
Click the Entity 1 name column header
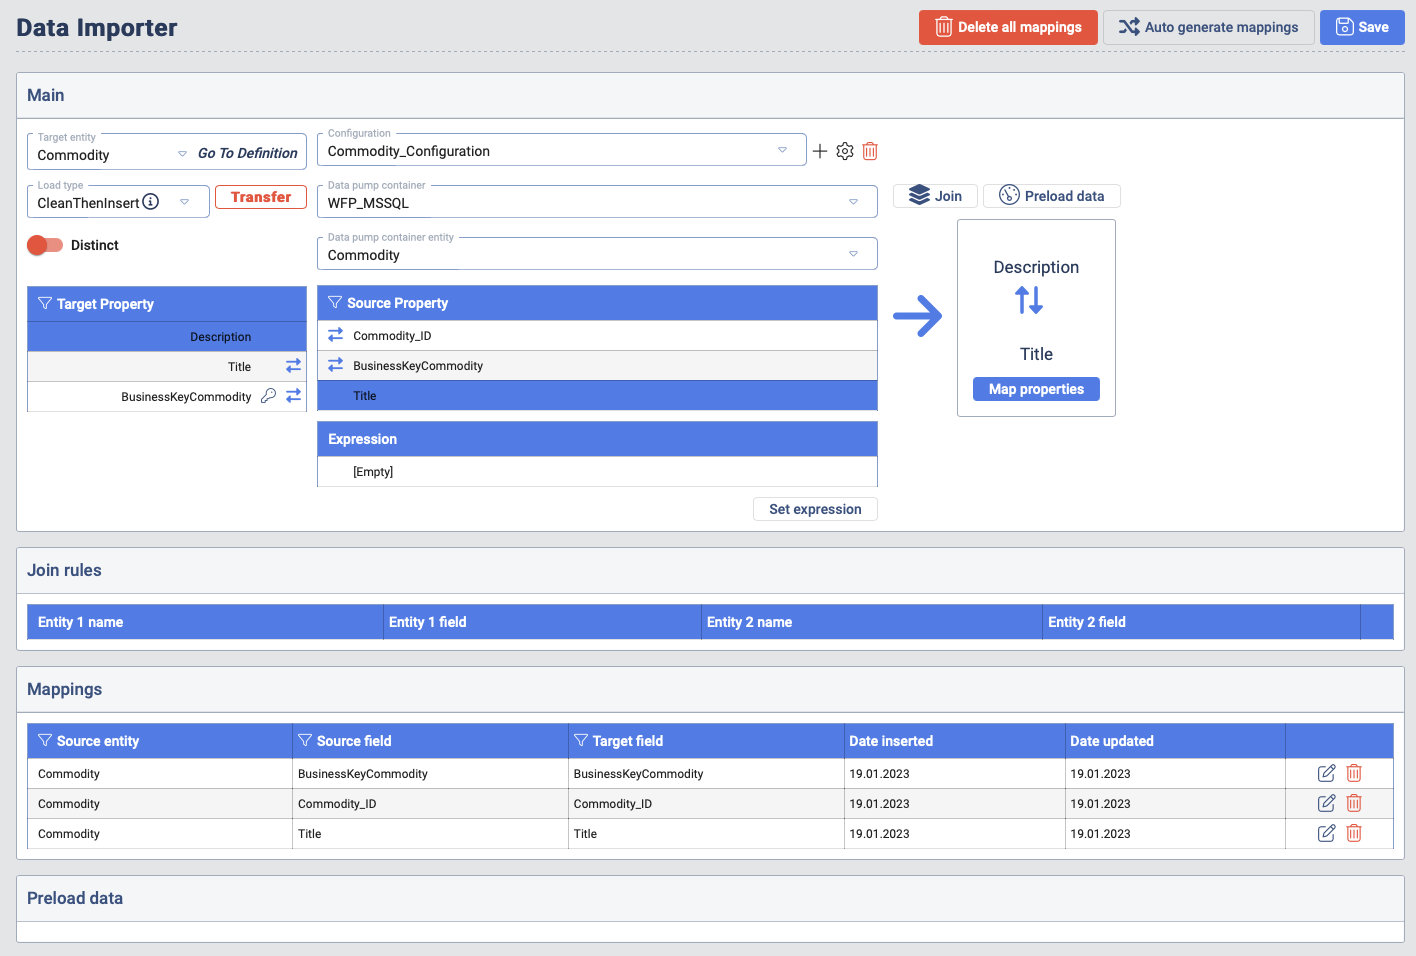[205, 622]
